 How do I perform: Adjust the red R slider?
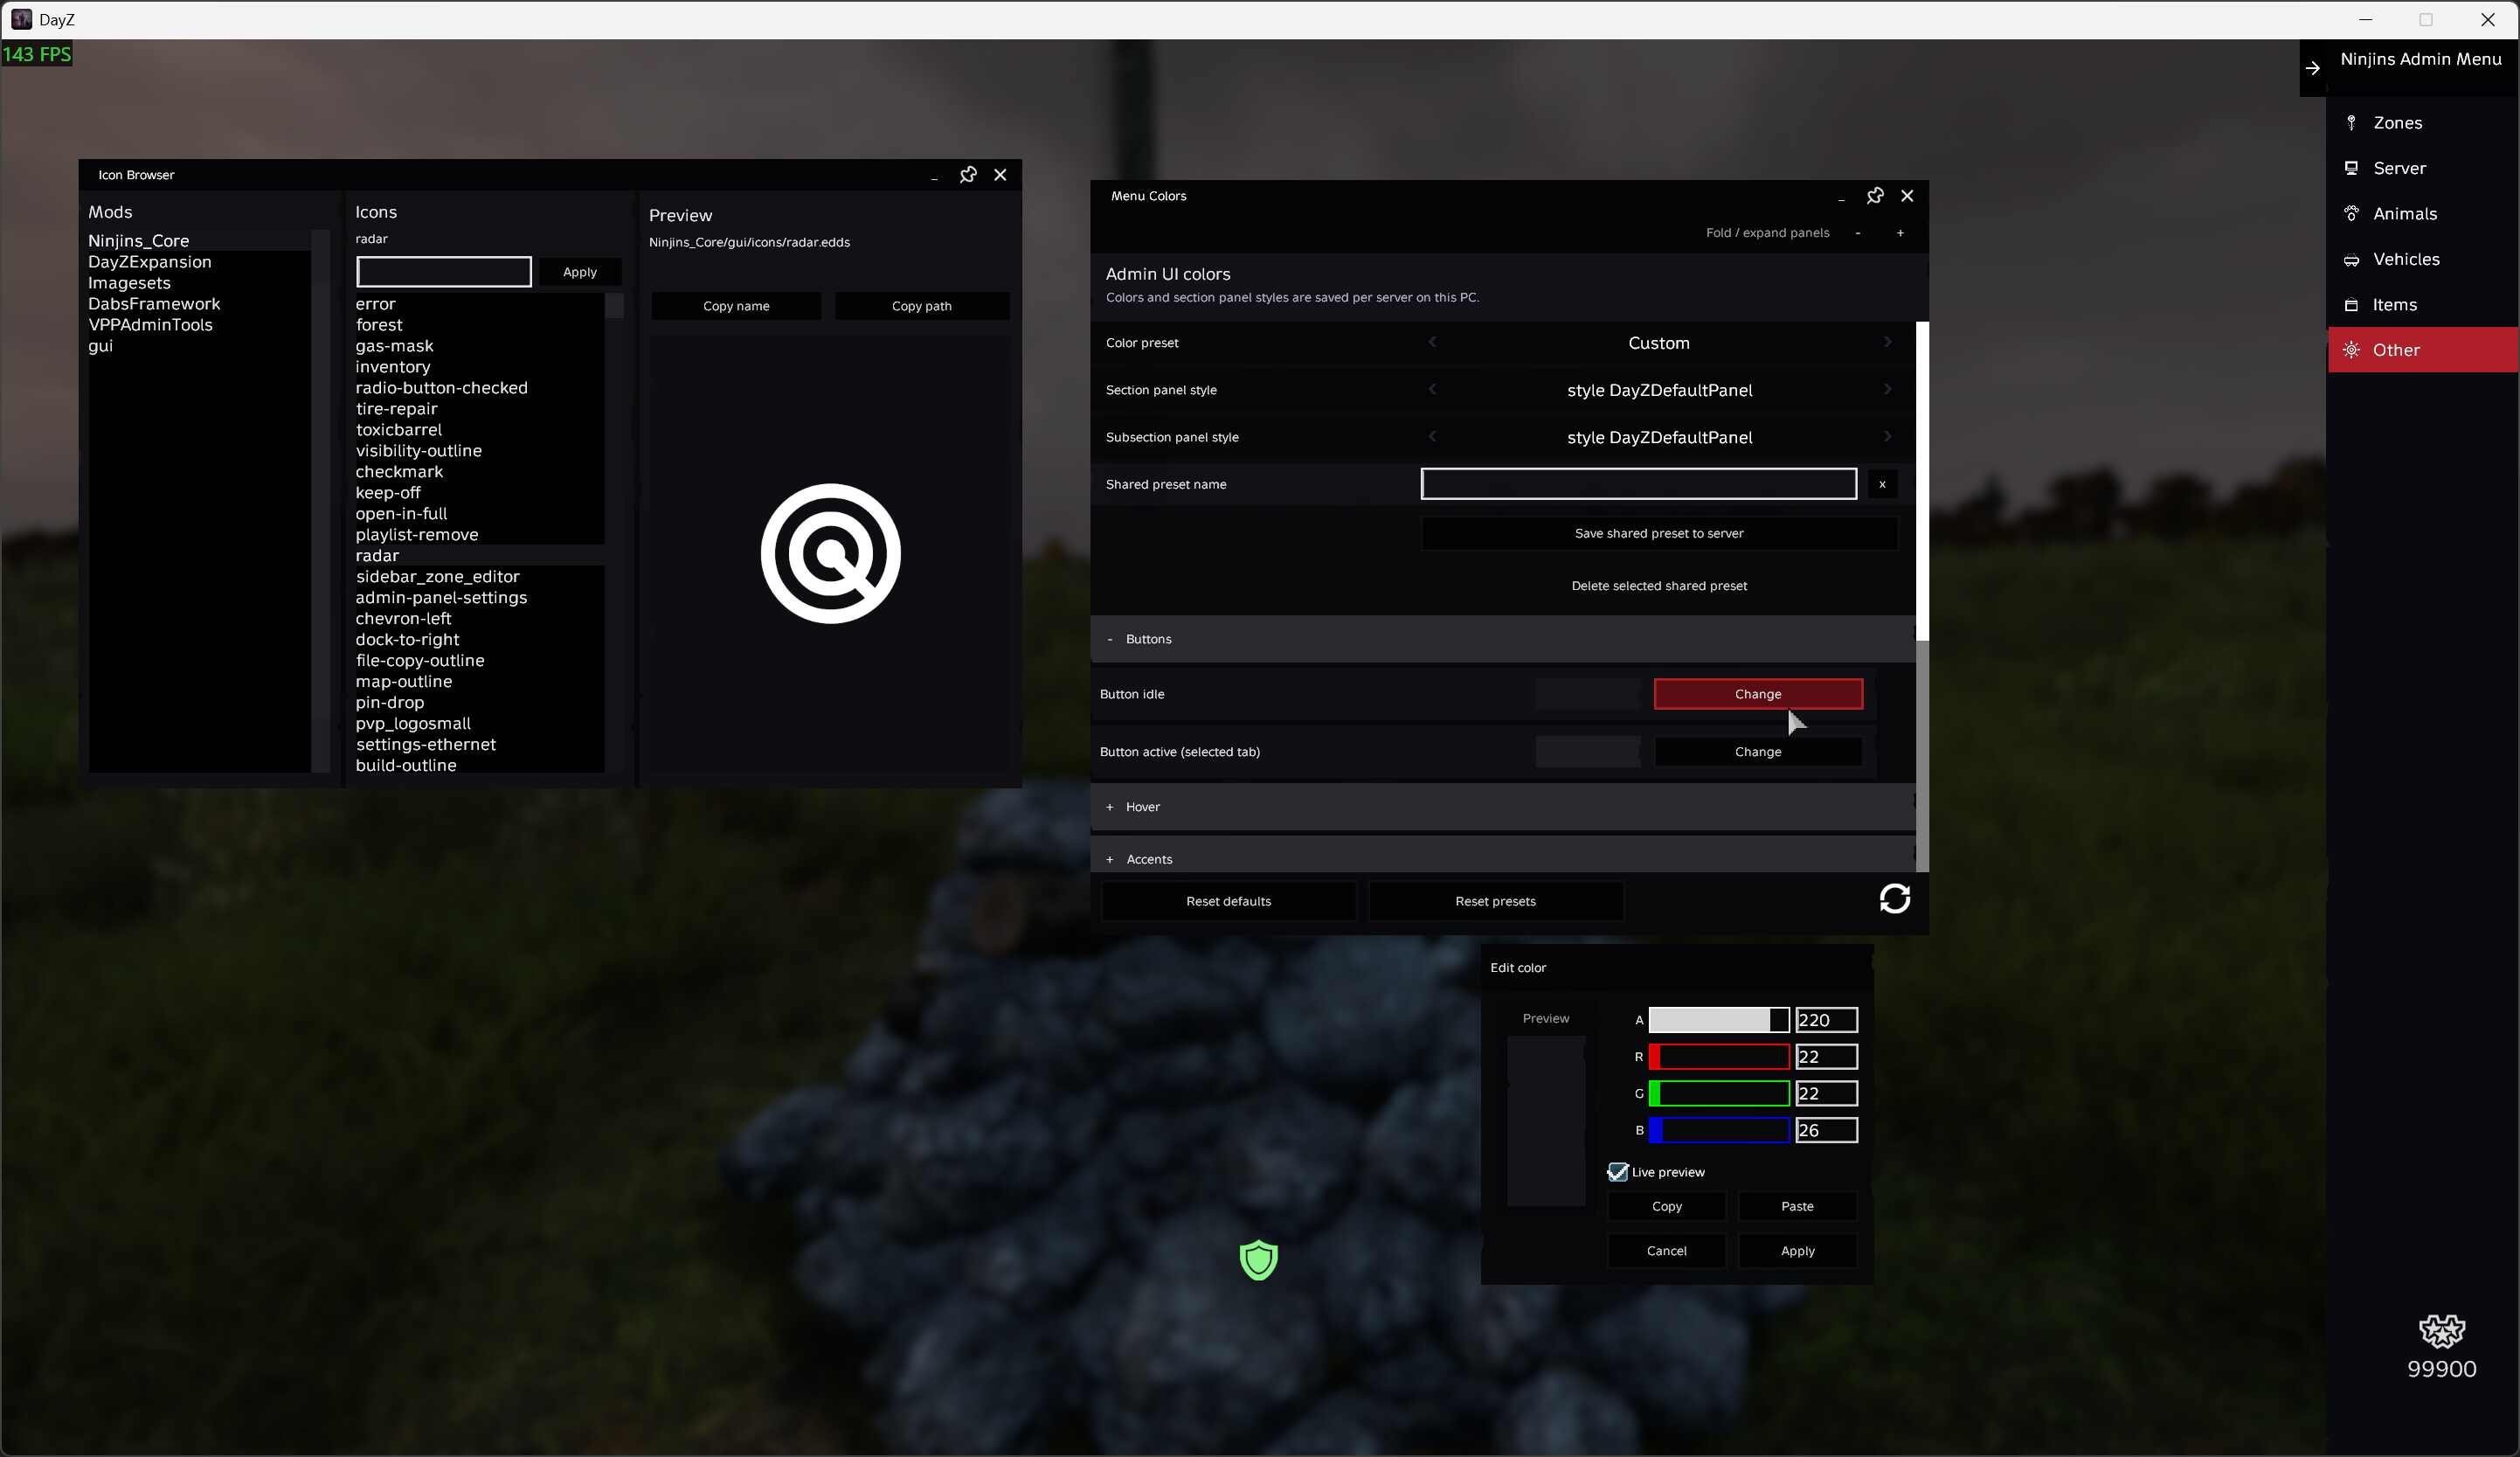[1719, 1057]
